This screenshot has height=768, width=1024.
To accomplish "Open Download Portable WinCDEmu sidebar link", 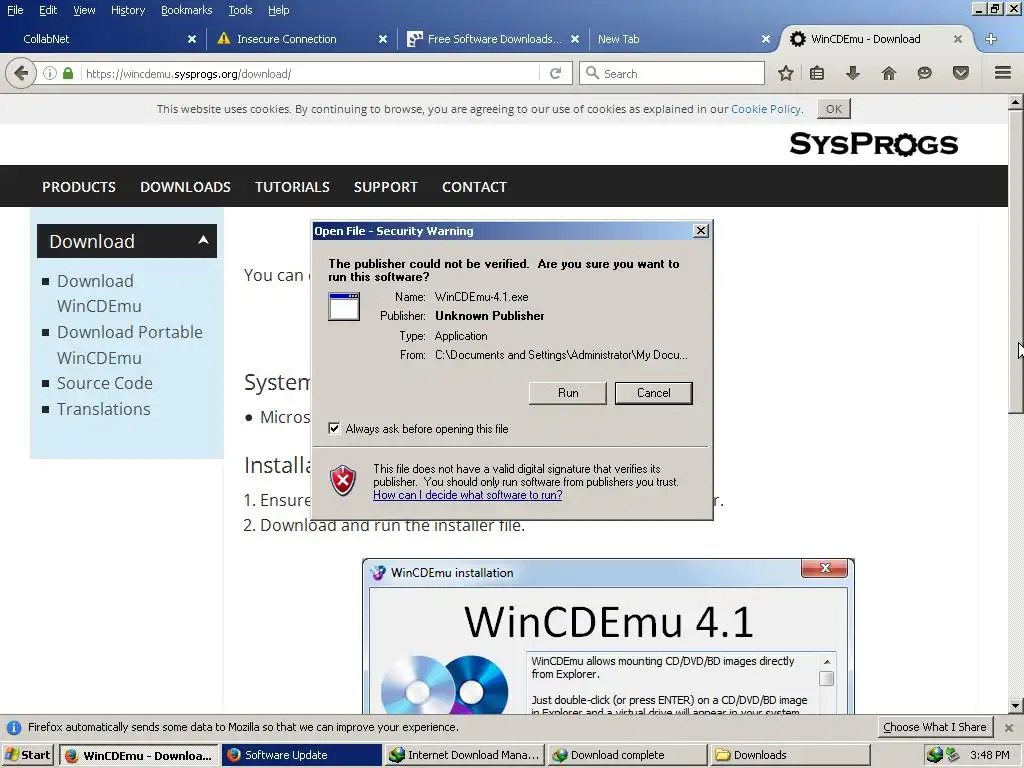I will click(130, 345).
